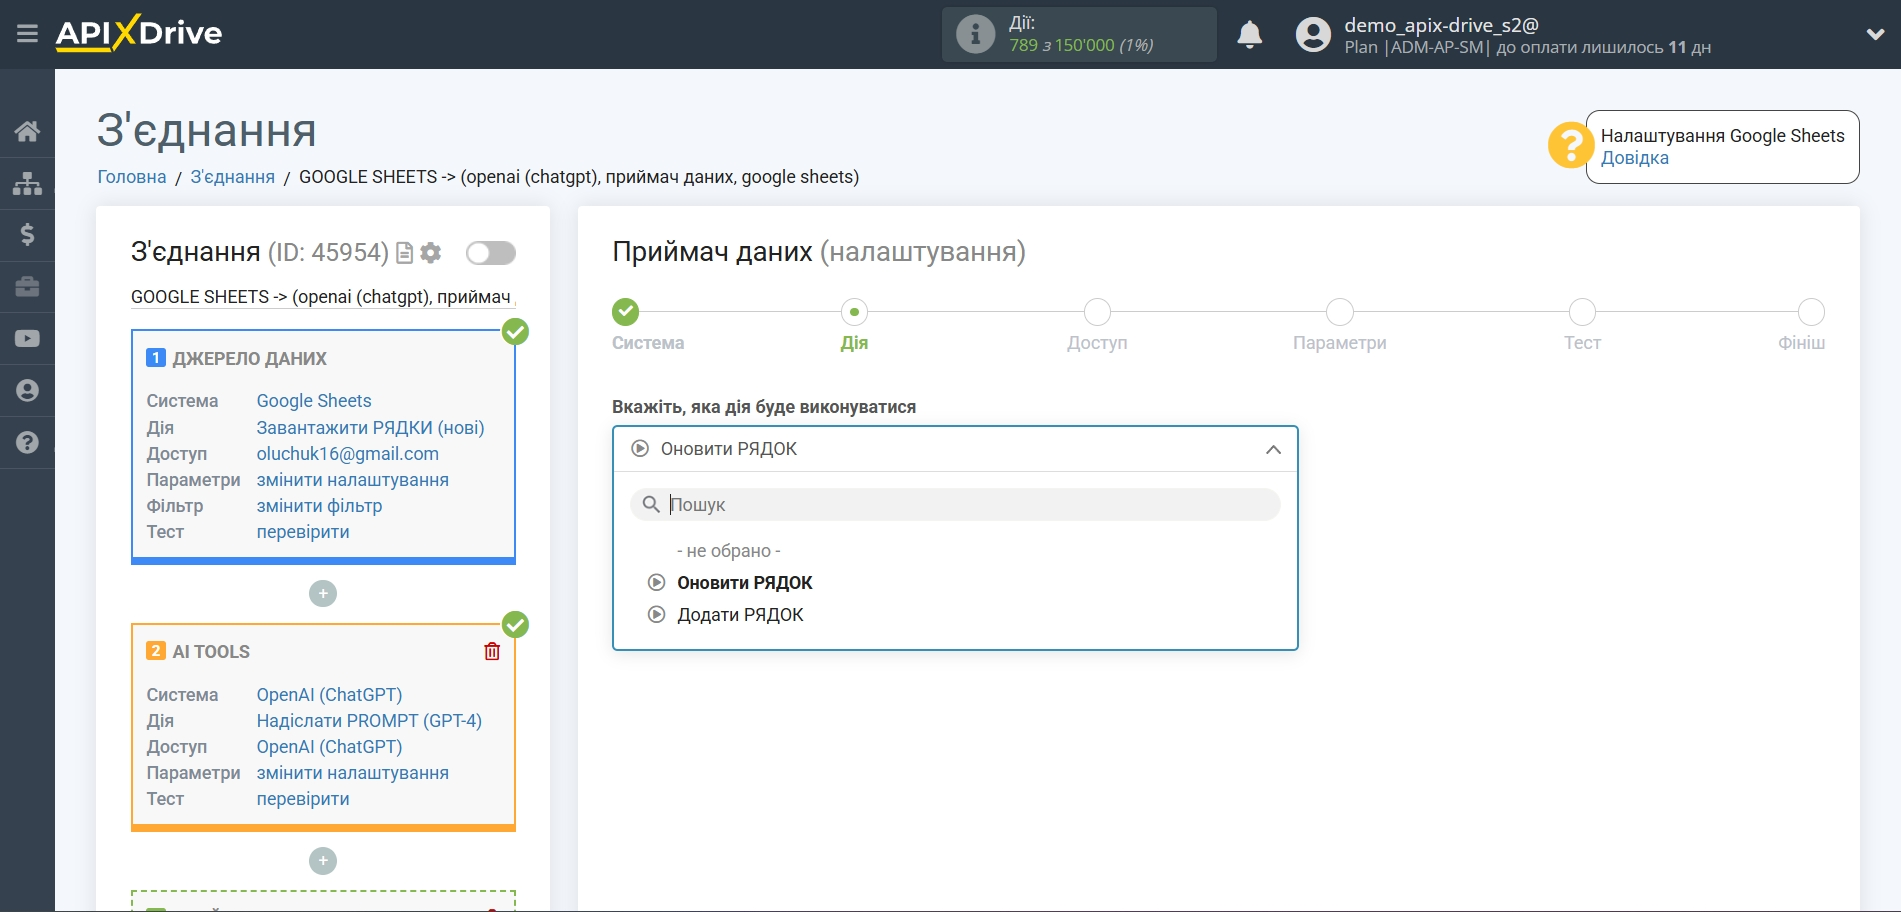The width and height of the screenshot is (1901, 912).
Task: Select the Оновити РЯДОК option
Action: [x=745, y=583]
